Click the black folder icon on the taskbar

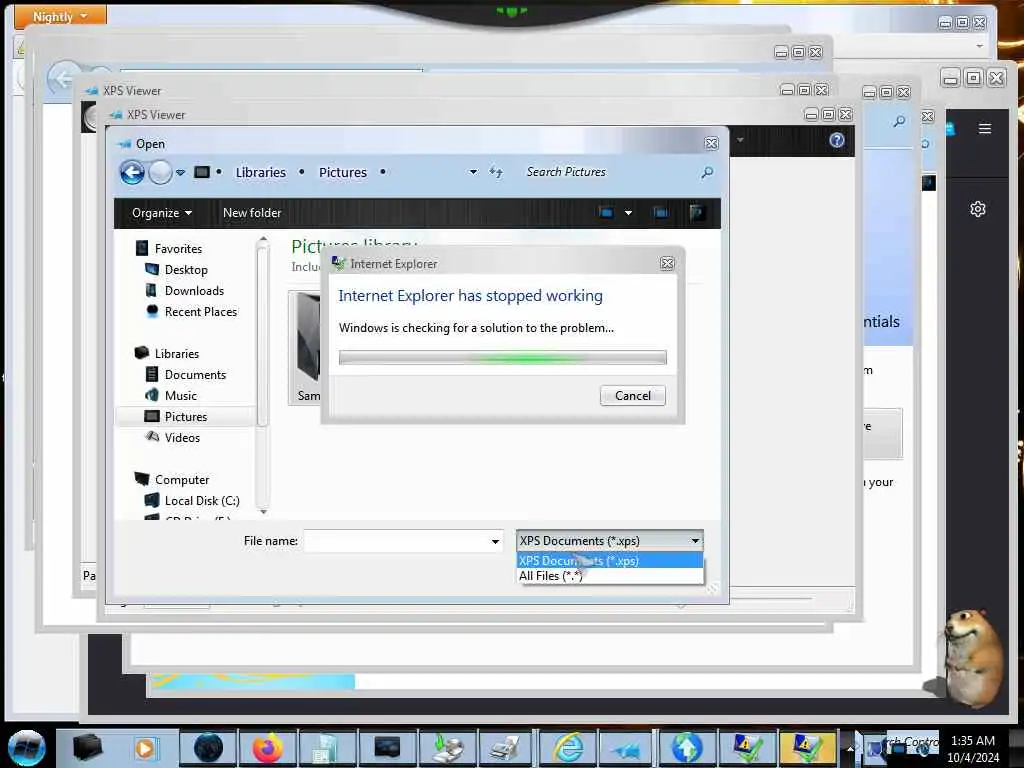tap(88, 748)
